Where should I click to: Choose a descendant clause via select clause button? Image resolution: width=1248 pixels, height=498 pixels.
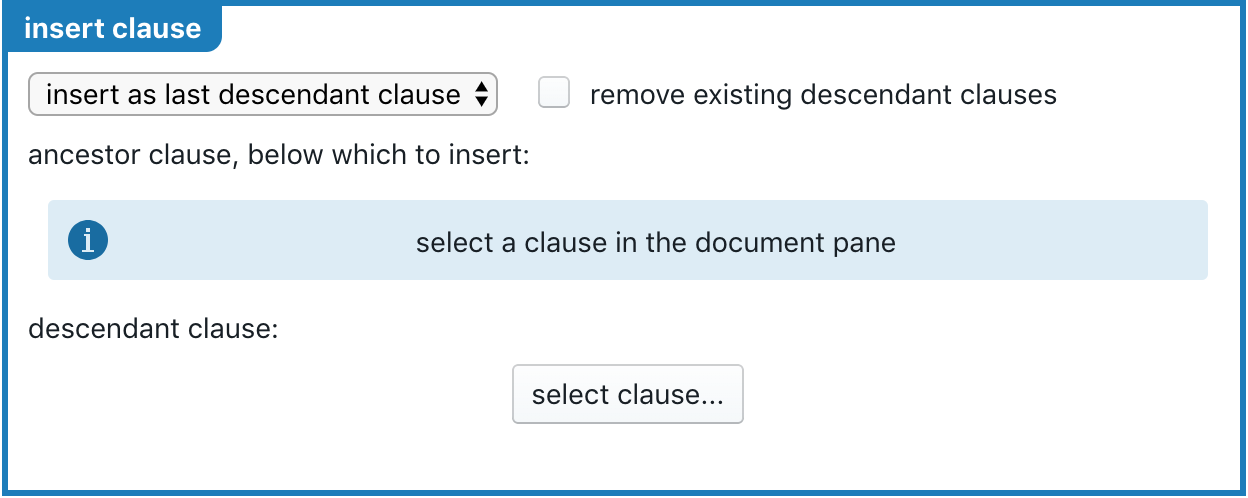(628, 394)
